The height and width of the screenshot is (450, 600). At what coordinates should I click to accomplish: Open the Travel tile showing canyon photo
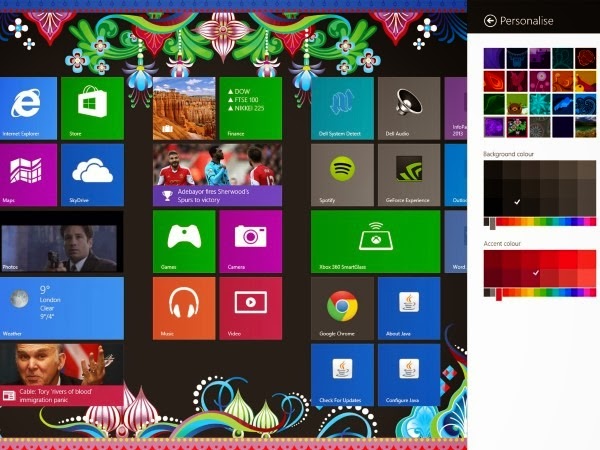pyautogui.click(x=184, y=108)
